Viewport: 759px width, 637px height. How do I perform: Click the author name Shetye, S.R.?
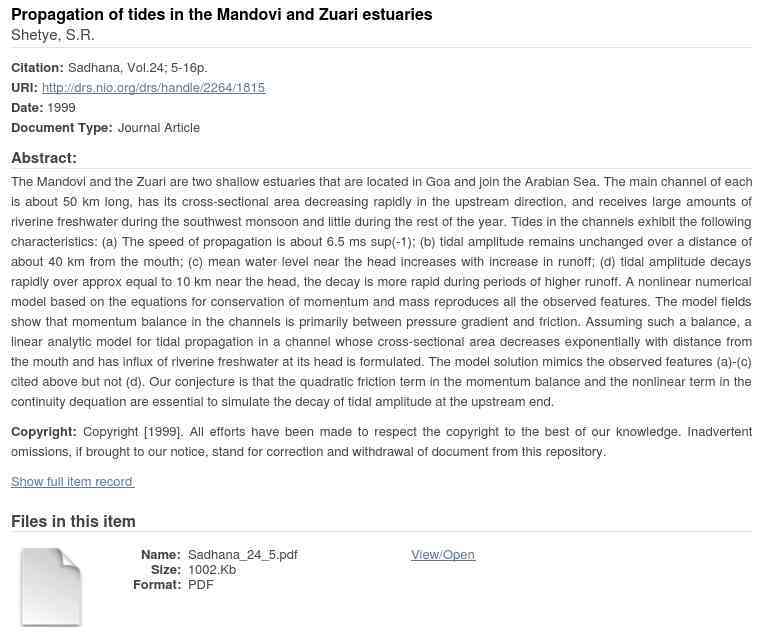pyautogui.click(x=53, y=36)
